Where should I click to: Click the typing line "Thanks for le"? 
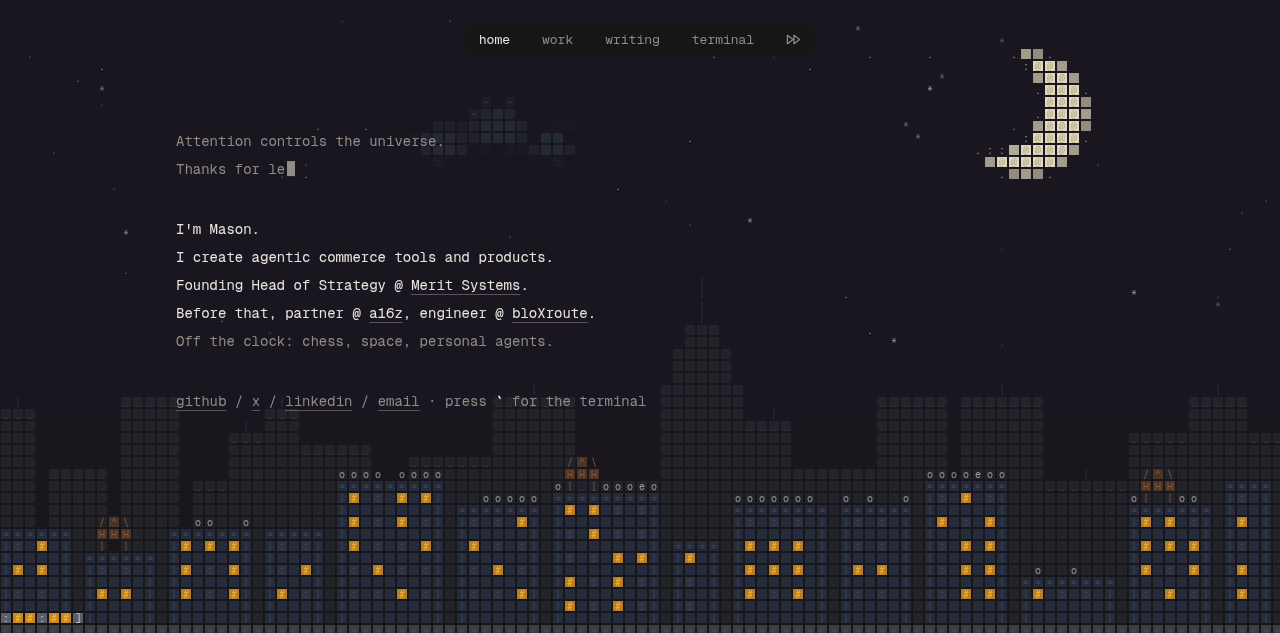click(235, 170)
